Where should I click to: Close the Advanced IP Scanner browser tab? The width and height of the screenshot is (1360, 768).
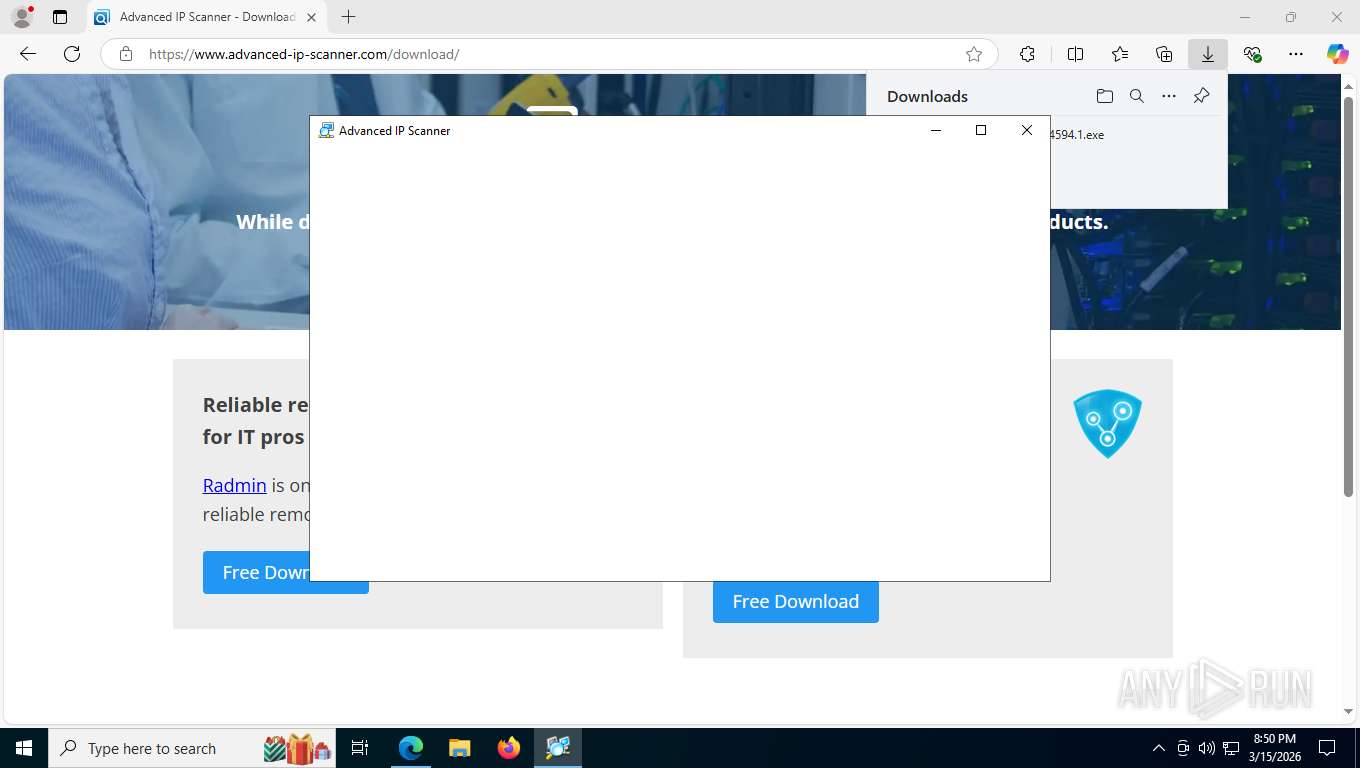coord(310,17)
